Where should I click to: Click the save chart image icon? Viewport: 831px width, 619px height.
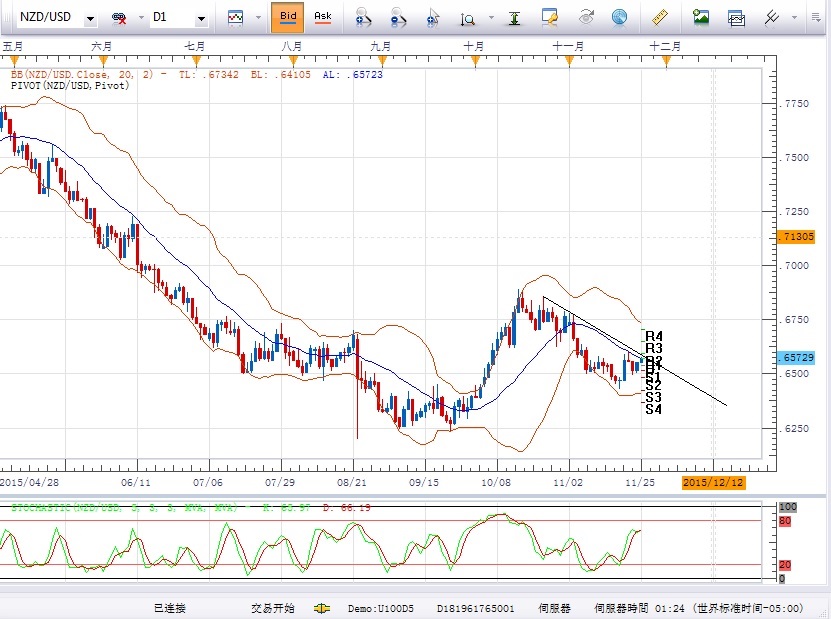[701, 17]
